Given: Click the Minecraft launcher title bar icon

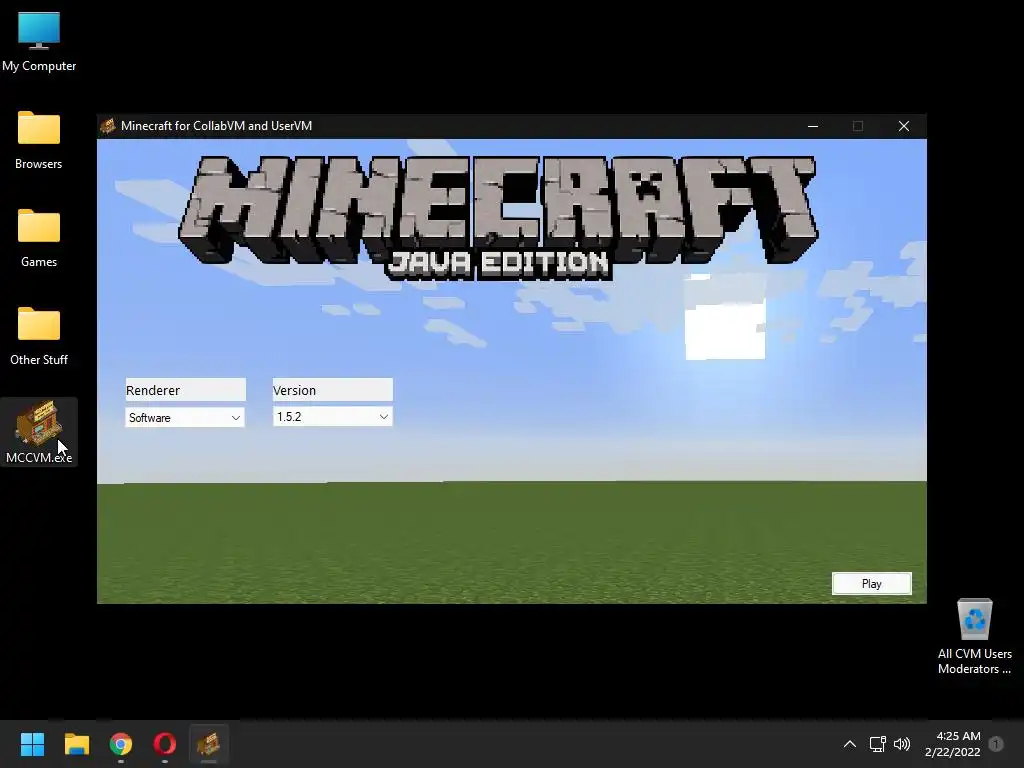Looking at the screenshot, I should (x=108, y=125).
